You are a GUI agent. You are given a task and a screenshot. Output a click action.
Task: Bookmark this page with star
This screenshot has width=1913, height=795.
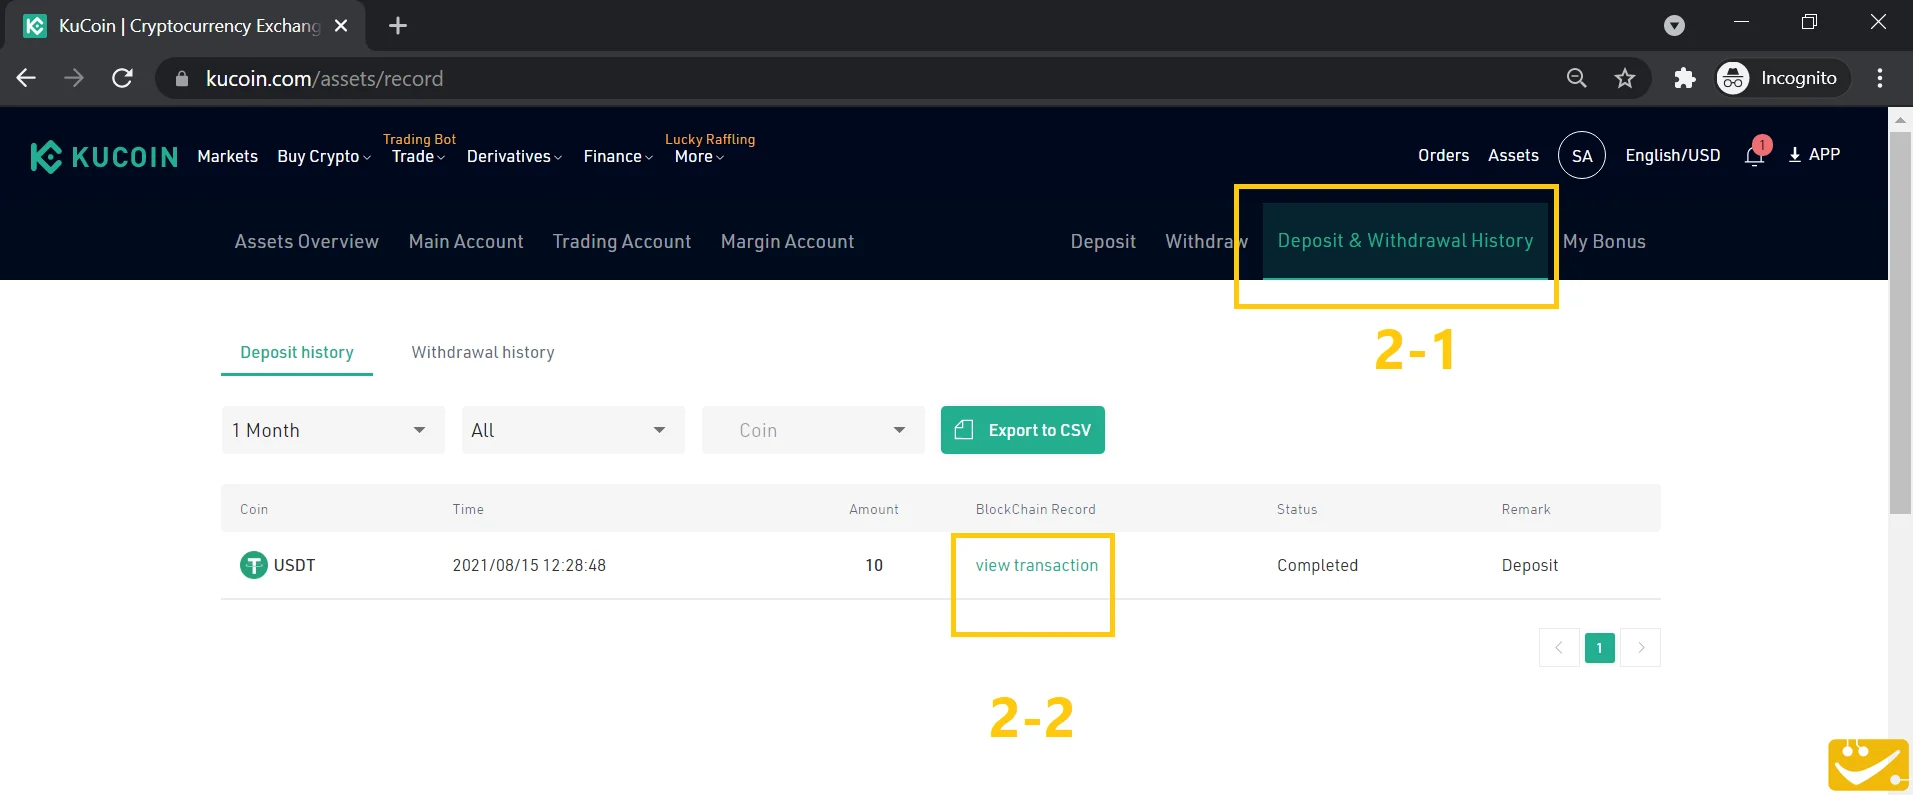(x=1625, y=78)
